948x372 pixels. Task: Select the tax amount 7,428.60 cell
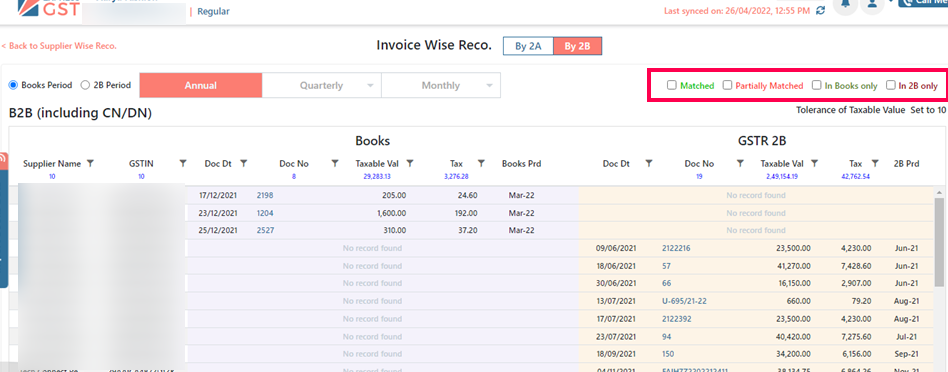pyautogui.click(x=855, y=266)
